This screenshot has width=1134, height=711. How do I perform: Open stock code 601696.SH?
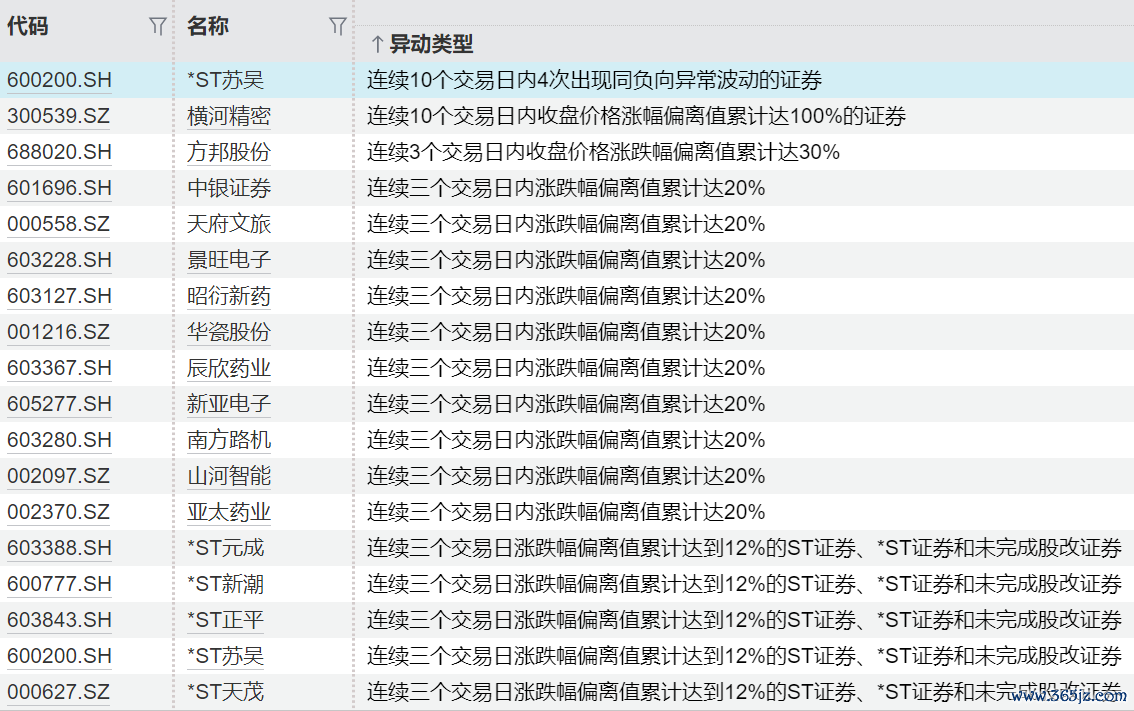59,188
